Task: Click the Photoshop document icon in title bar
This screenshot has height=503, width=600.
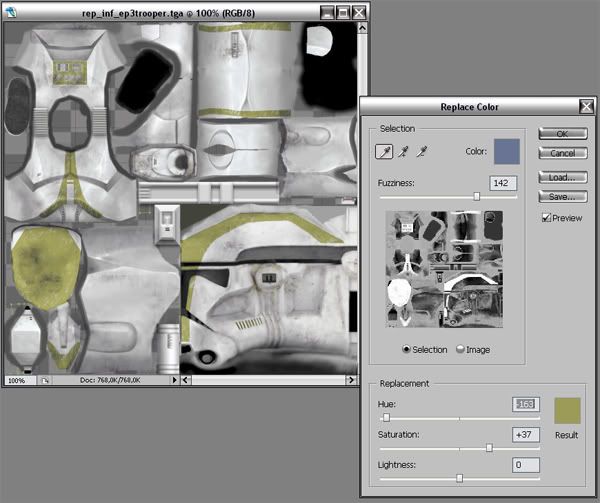Action: pos(11,12)
